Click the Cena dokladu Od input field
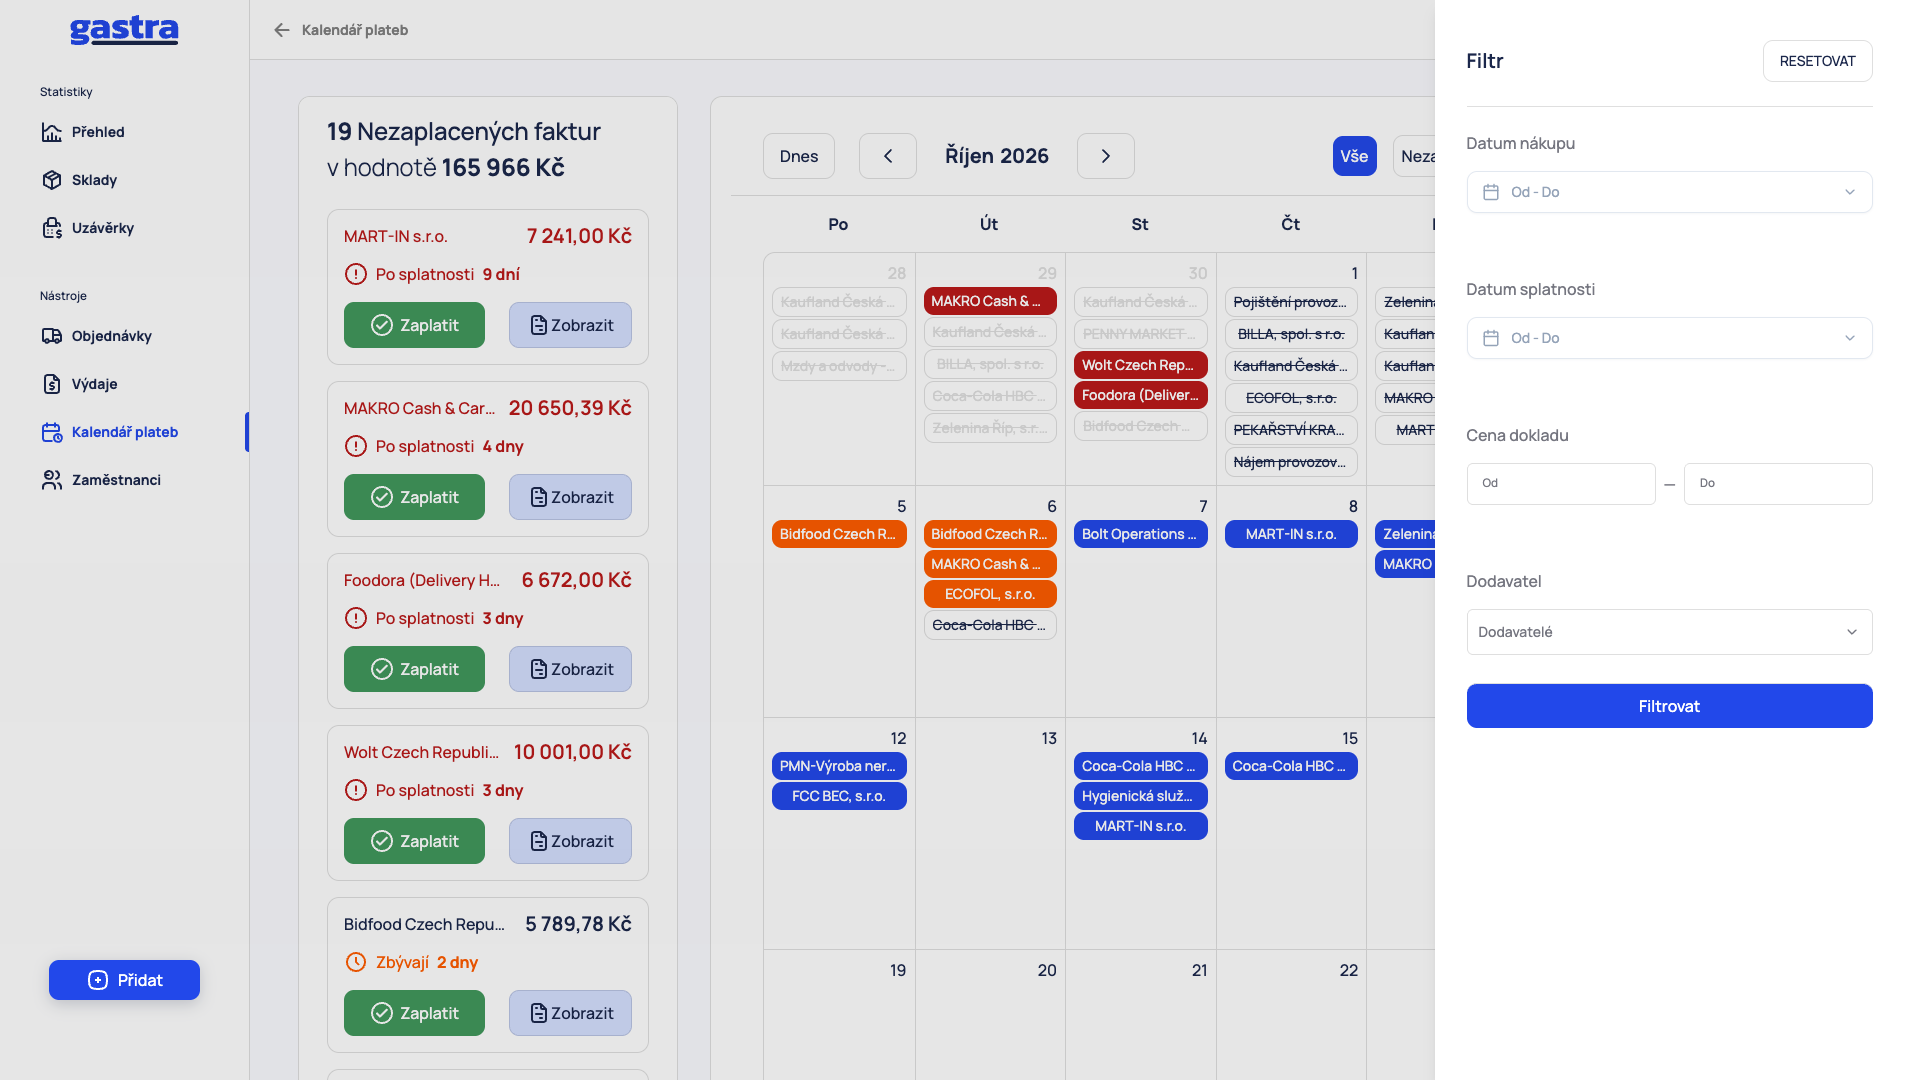Screen dimensions: 1920x1080 click(1561, 483)
